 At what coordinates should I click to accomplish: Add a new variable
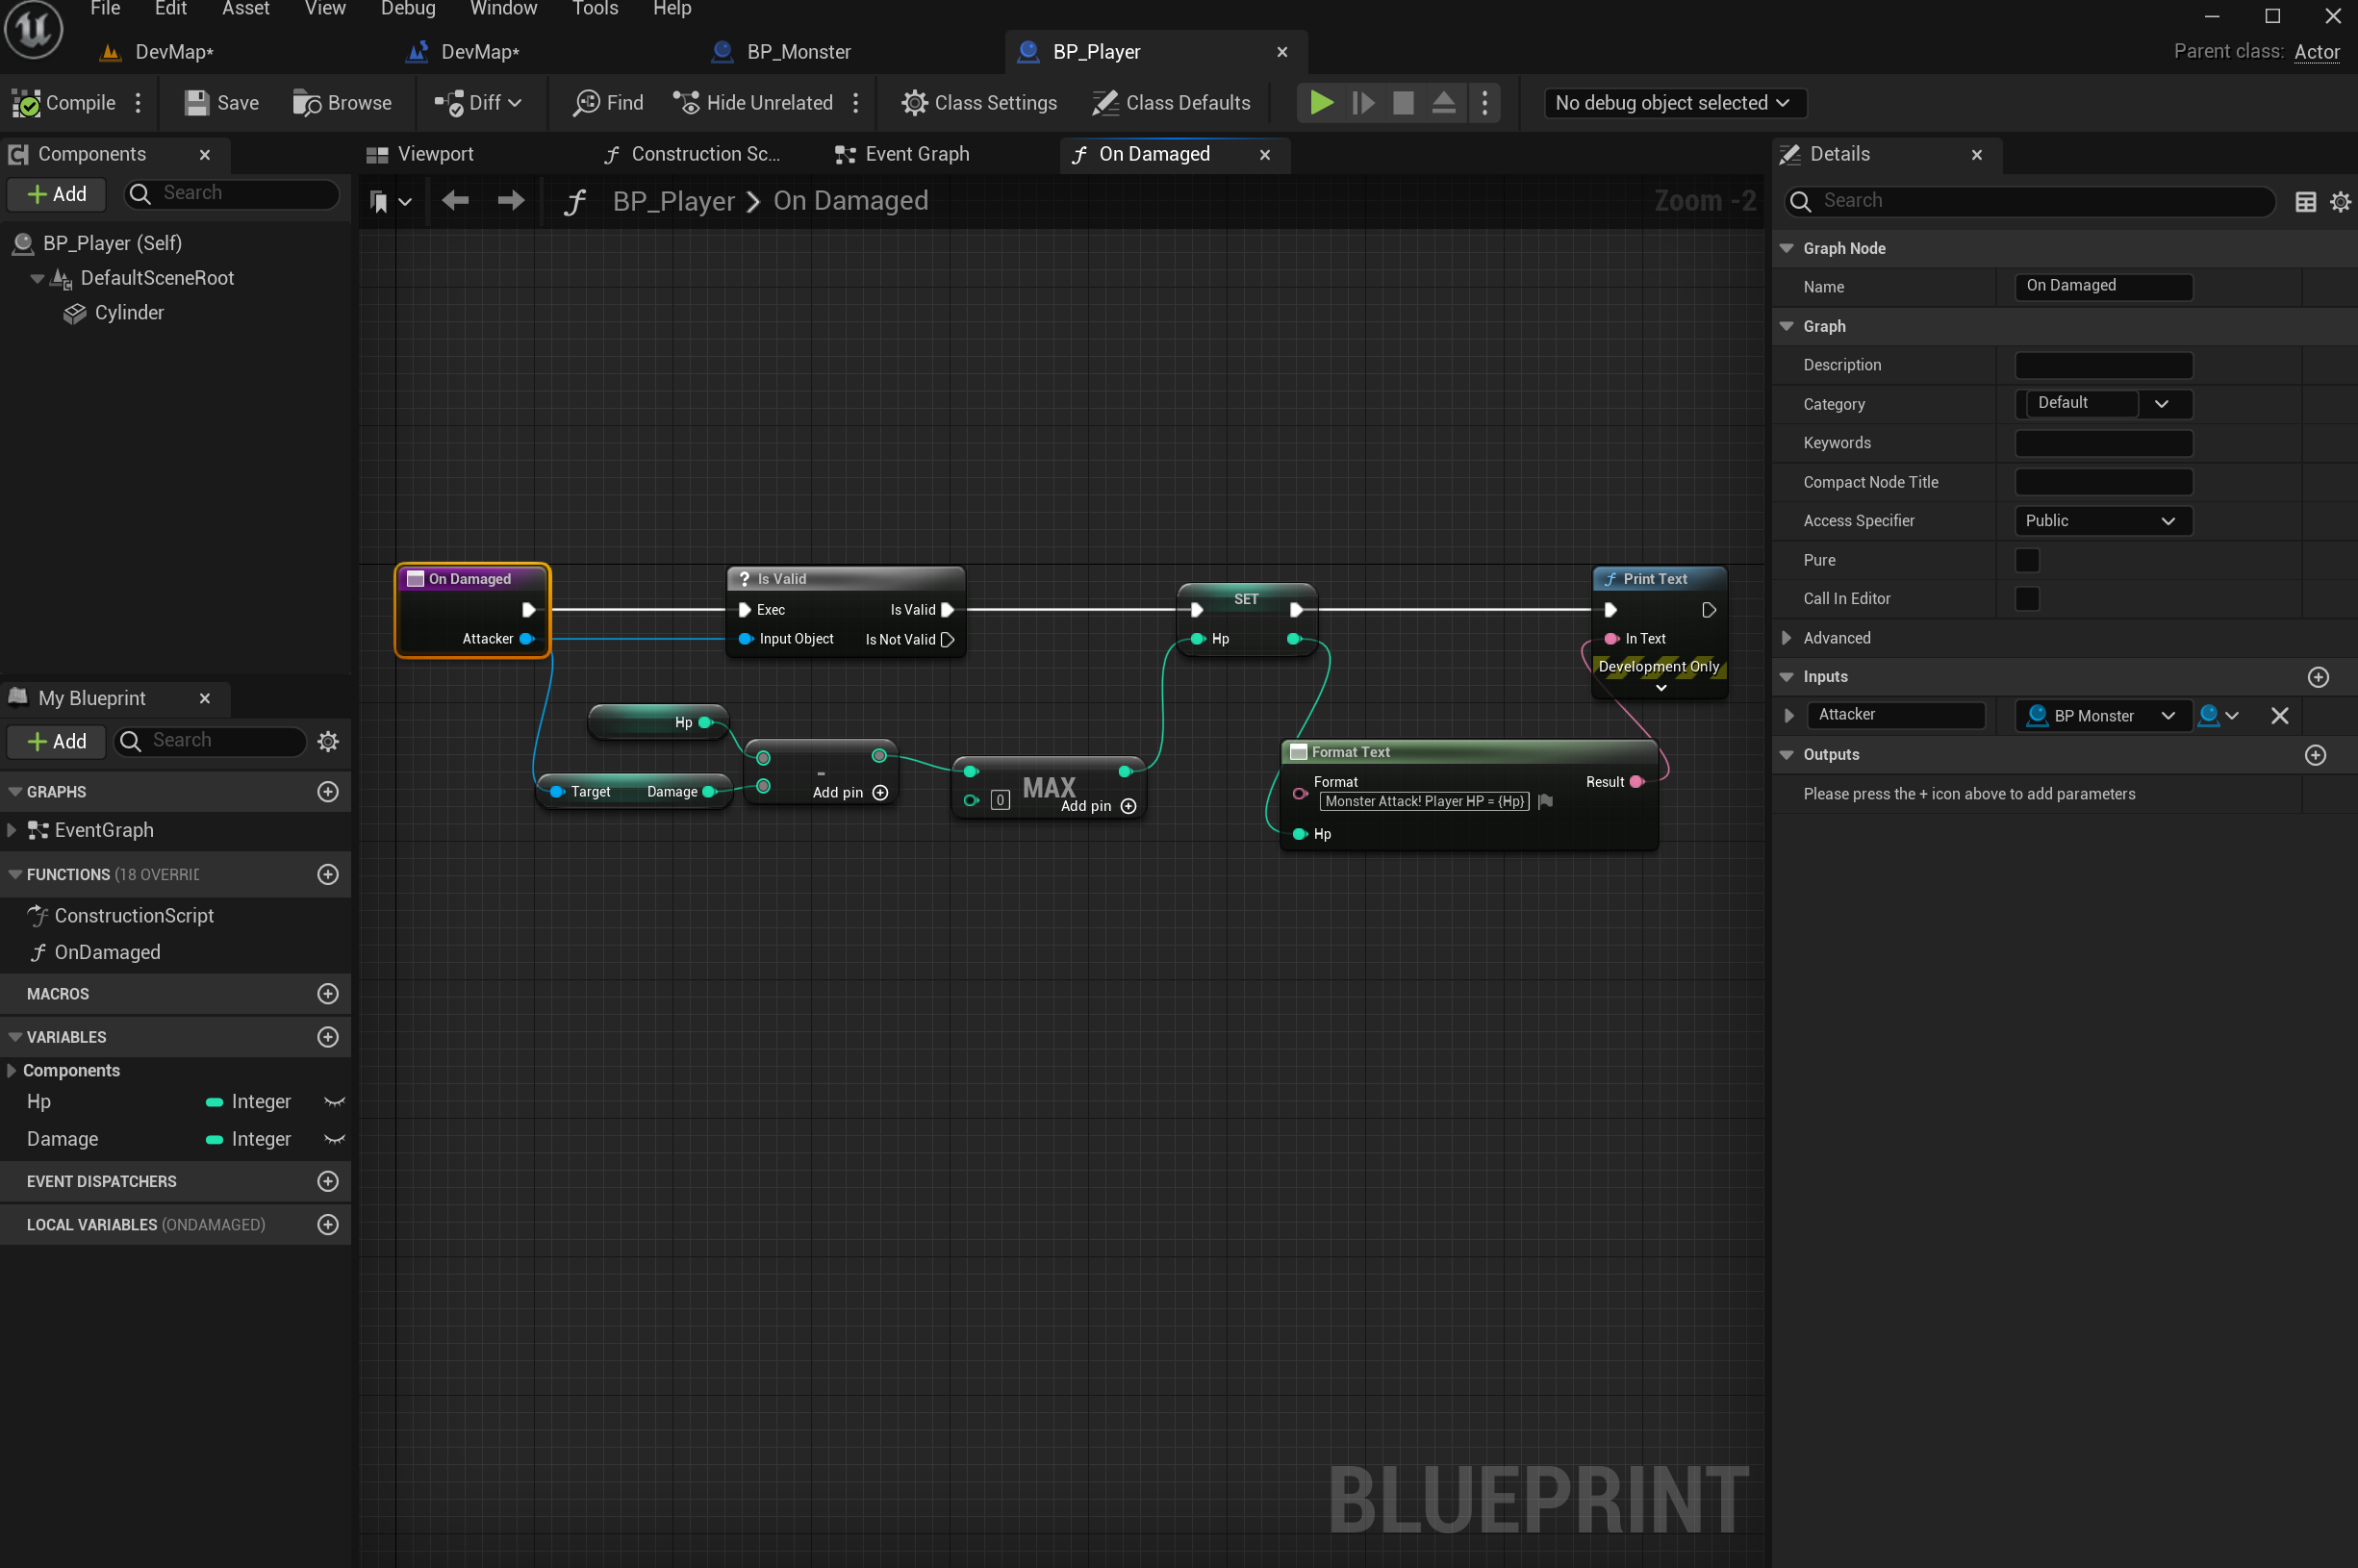click(x=327, y=1036)
